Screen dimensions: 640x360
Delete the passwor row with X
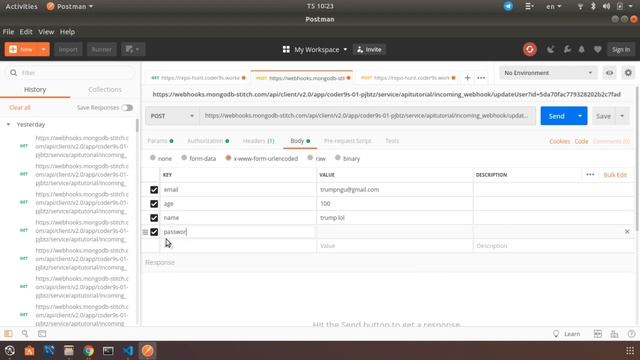tap(627, 231)
